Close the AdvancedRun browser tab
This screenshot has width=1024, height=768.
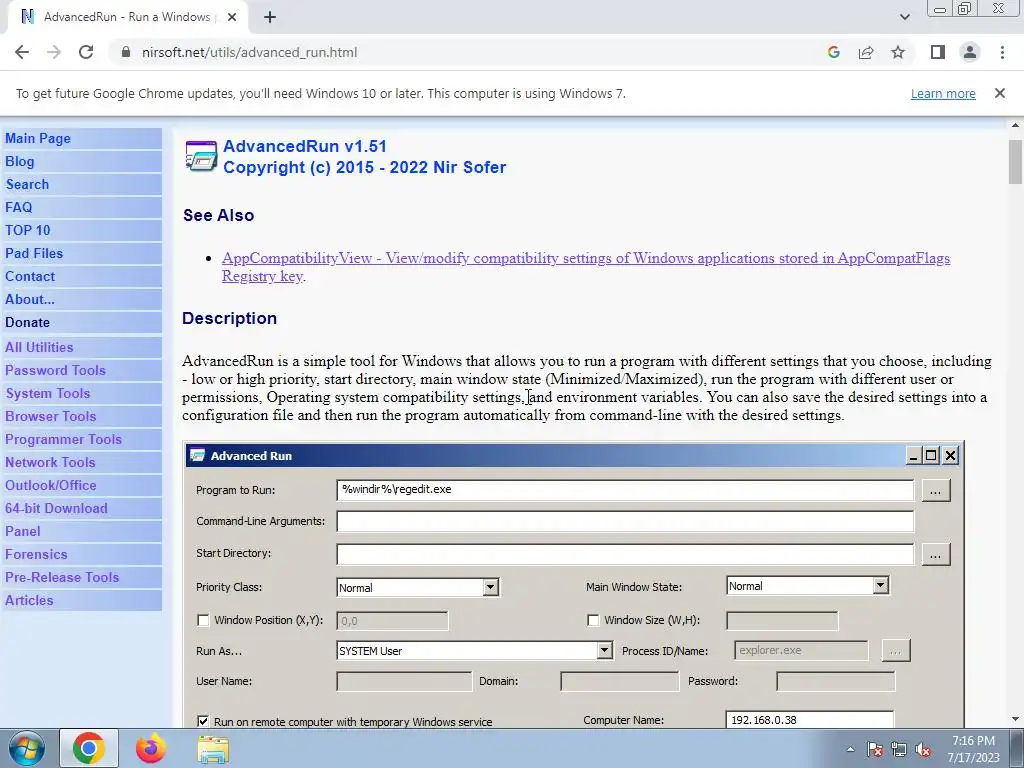(232, 17)
